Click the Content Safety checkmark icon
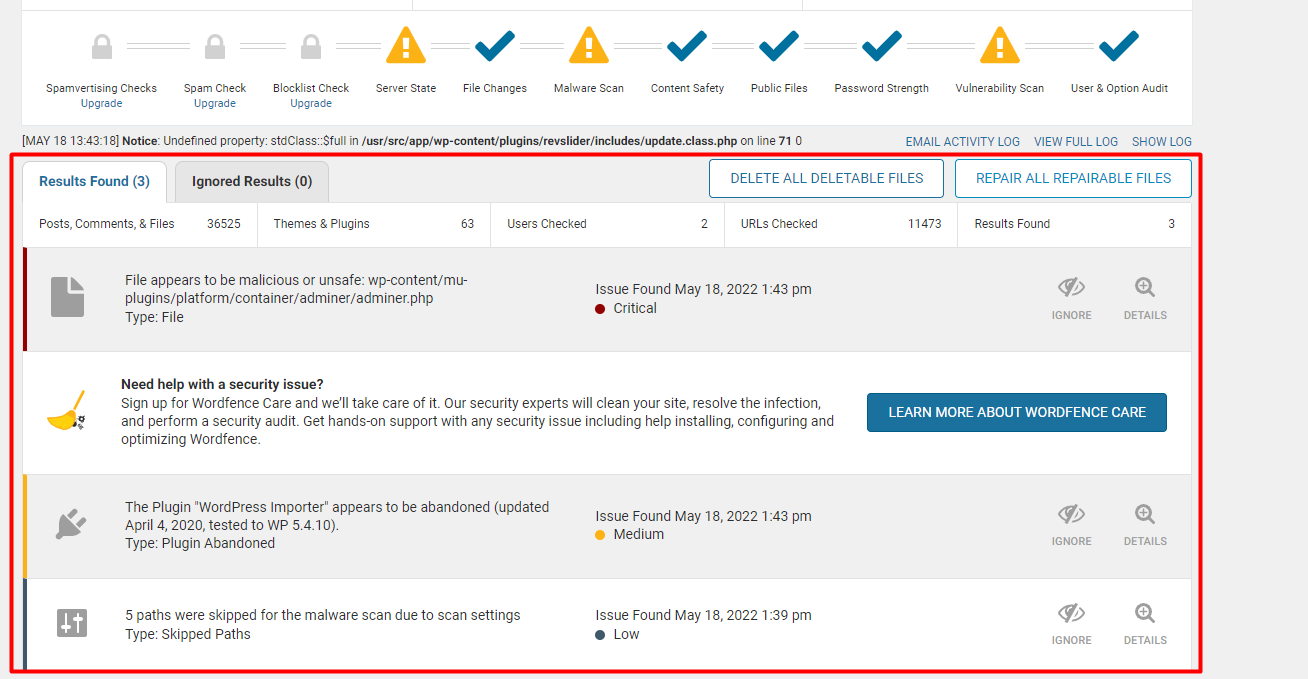The image size is (1308, 679). [x=687, y=45]
